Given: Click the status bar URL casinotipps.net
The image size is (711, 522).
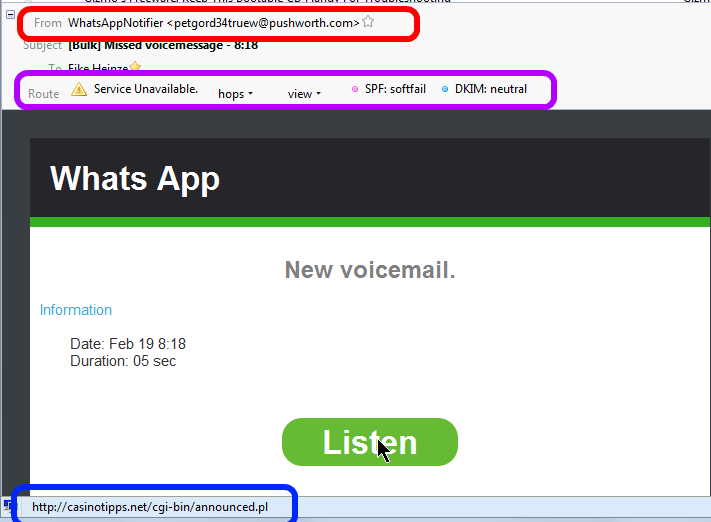Looking at the screenshot, I should click(x=150, y=507).
